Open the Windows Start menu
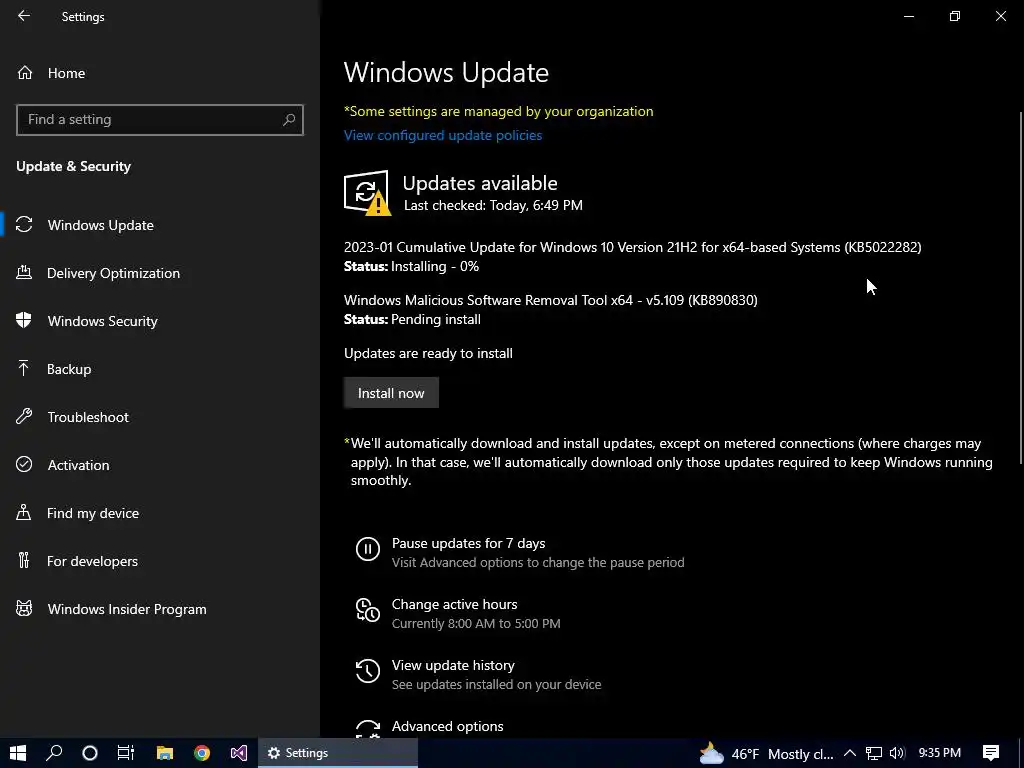The height and width of the screenshot is (768, 1024). pos(18,753)
